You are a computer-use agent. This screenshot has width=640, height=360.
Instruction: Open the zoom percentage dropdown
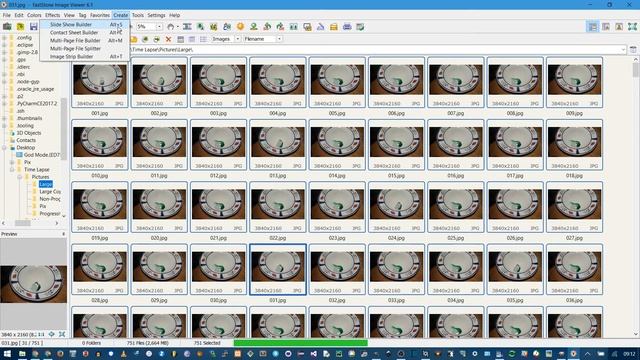click(159, 27)
